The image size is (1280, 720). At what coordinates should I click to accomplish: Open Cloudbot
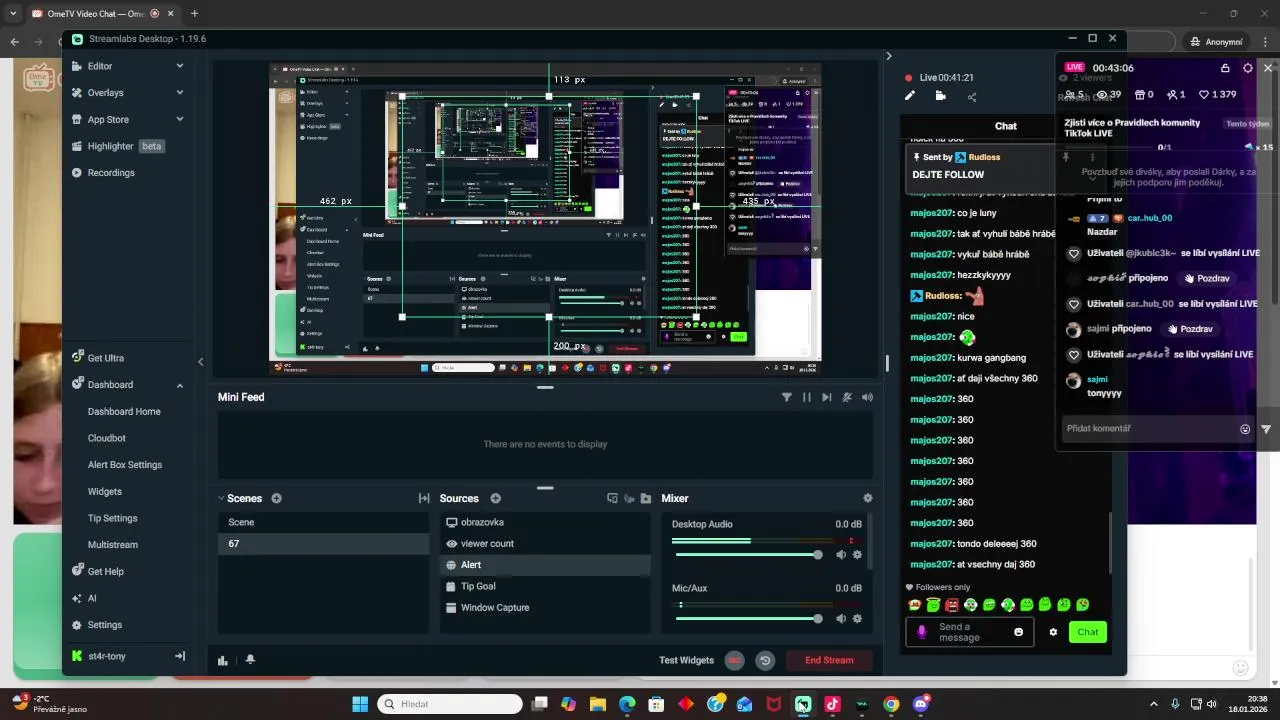click(x=107, y=438)
